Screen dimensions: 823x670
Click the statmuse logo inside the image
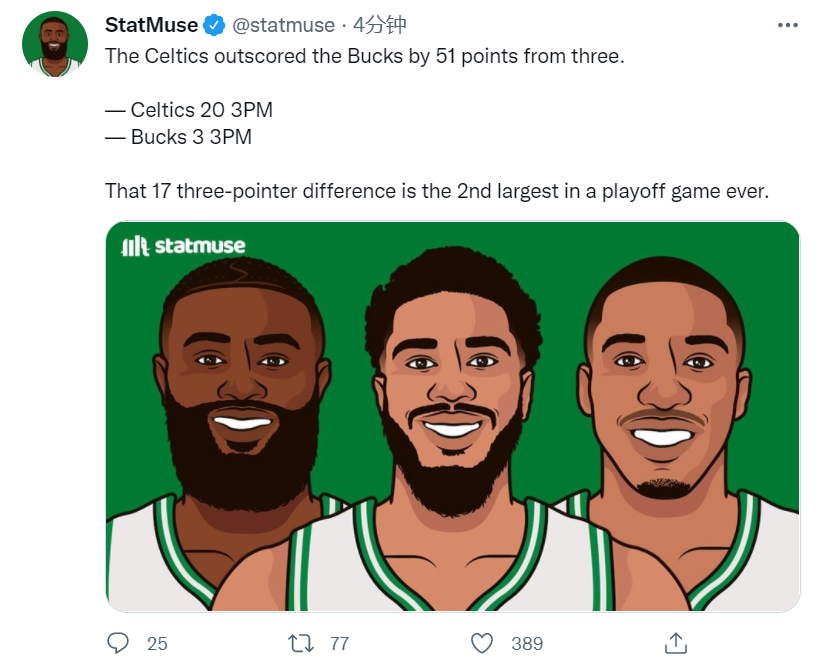click(x=183, y=246)
